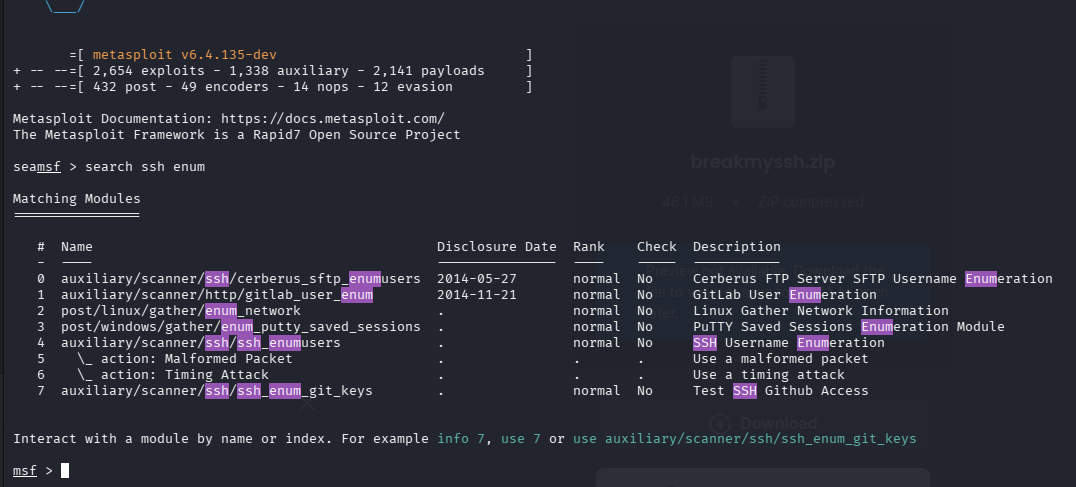Click the typed 'search ssh enum' command
The height and width of the screenshot is (487, 1076).
point(145,167)
